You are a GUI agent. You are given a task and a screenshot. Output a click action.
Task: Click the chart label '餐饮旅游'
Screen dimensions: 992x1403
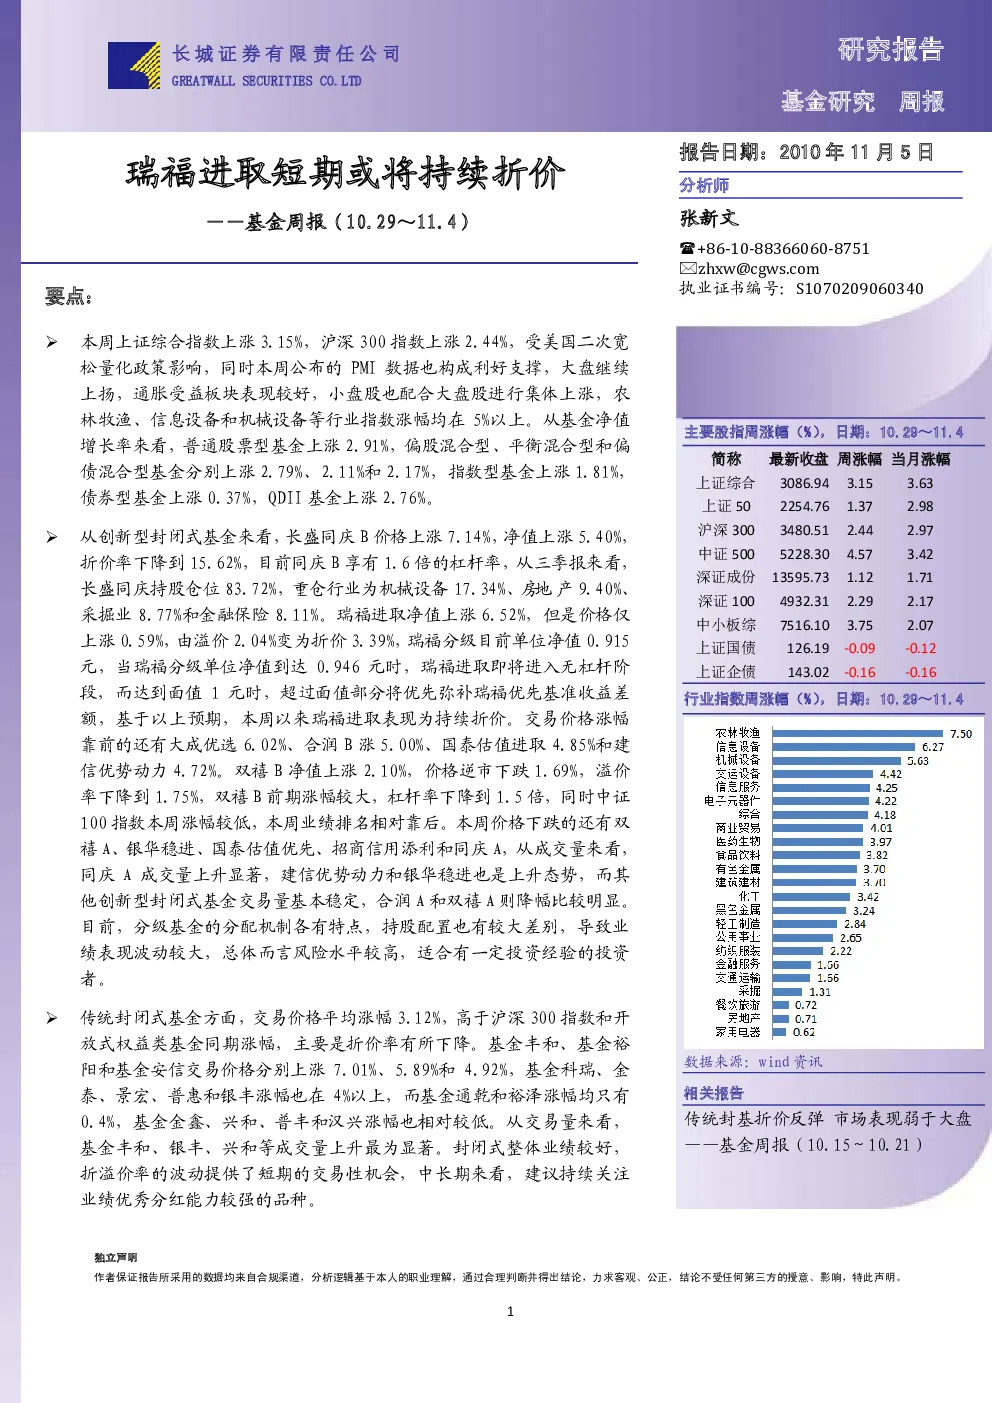point(738,1005)
